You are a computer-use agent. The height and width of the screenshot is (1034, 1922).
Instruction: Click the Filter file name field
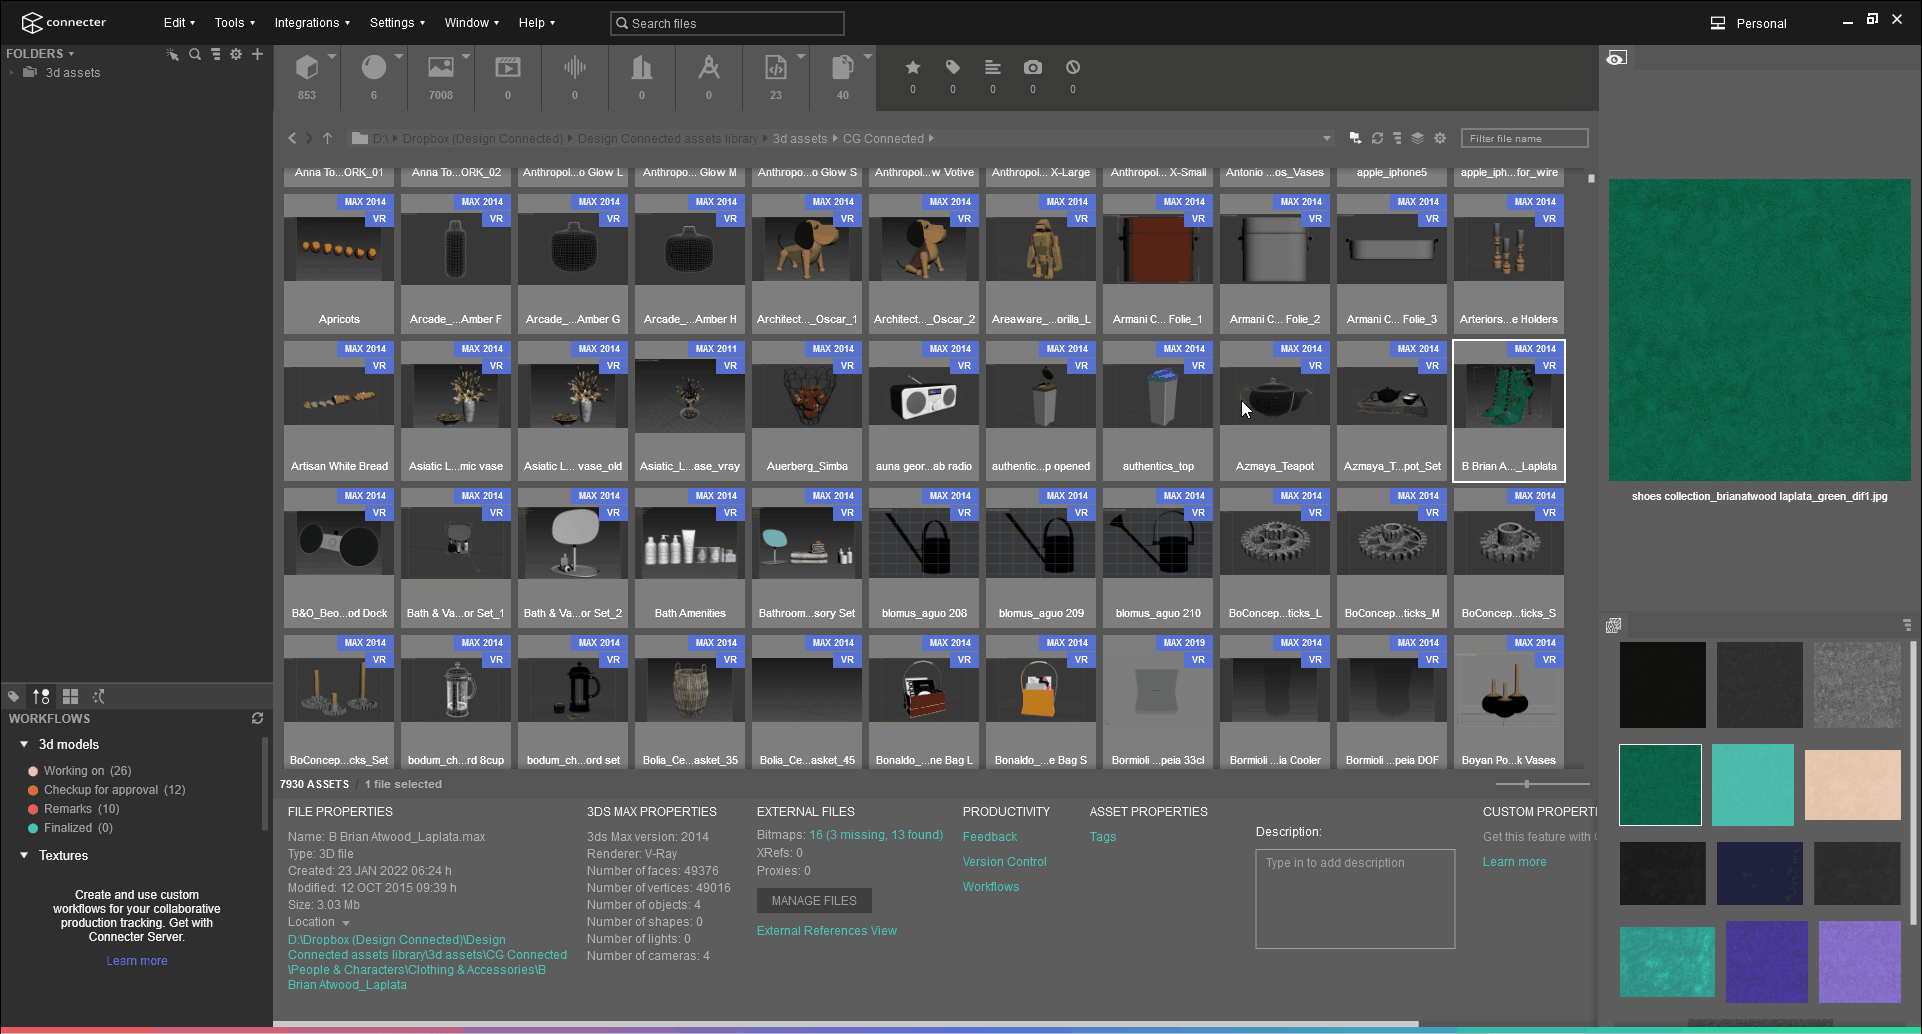(x=1524, y=138)
